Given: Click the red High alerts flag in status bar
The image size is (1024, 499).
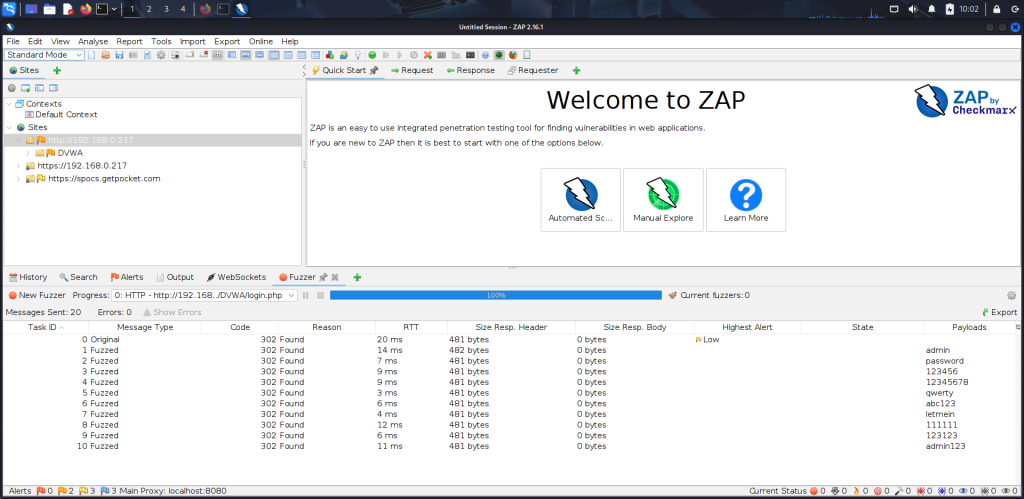Looking at the screenshot, I should [39, 491].
